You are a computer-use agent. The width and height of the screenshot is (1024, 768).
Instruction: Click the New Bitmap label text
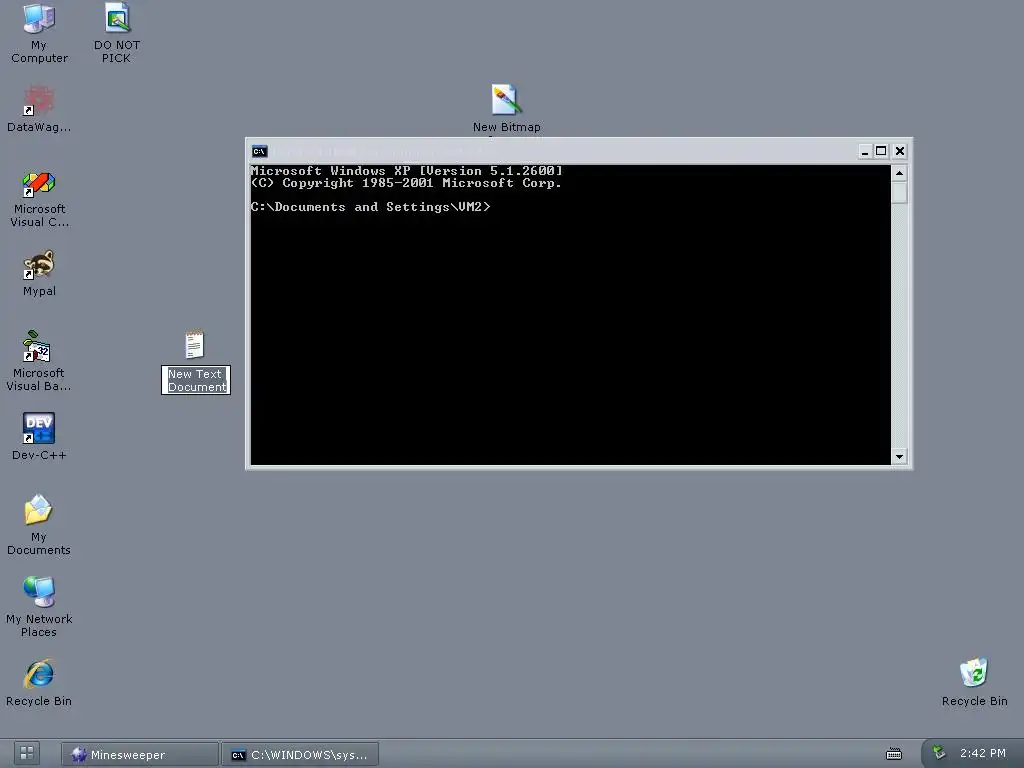(x=506, y=127)
